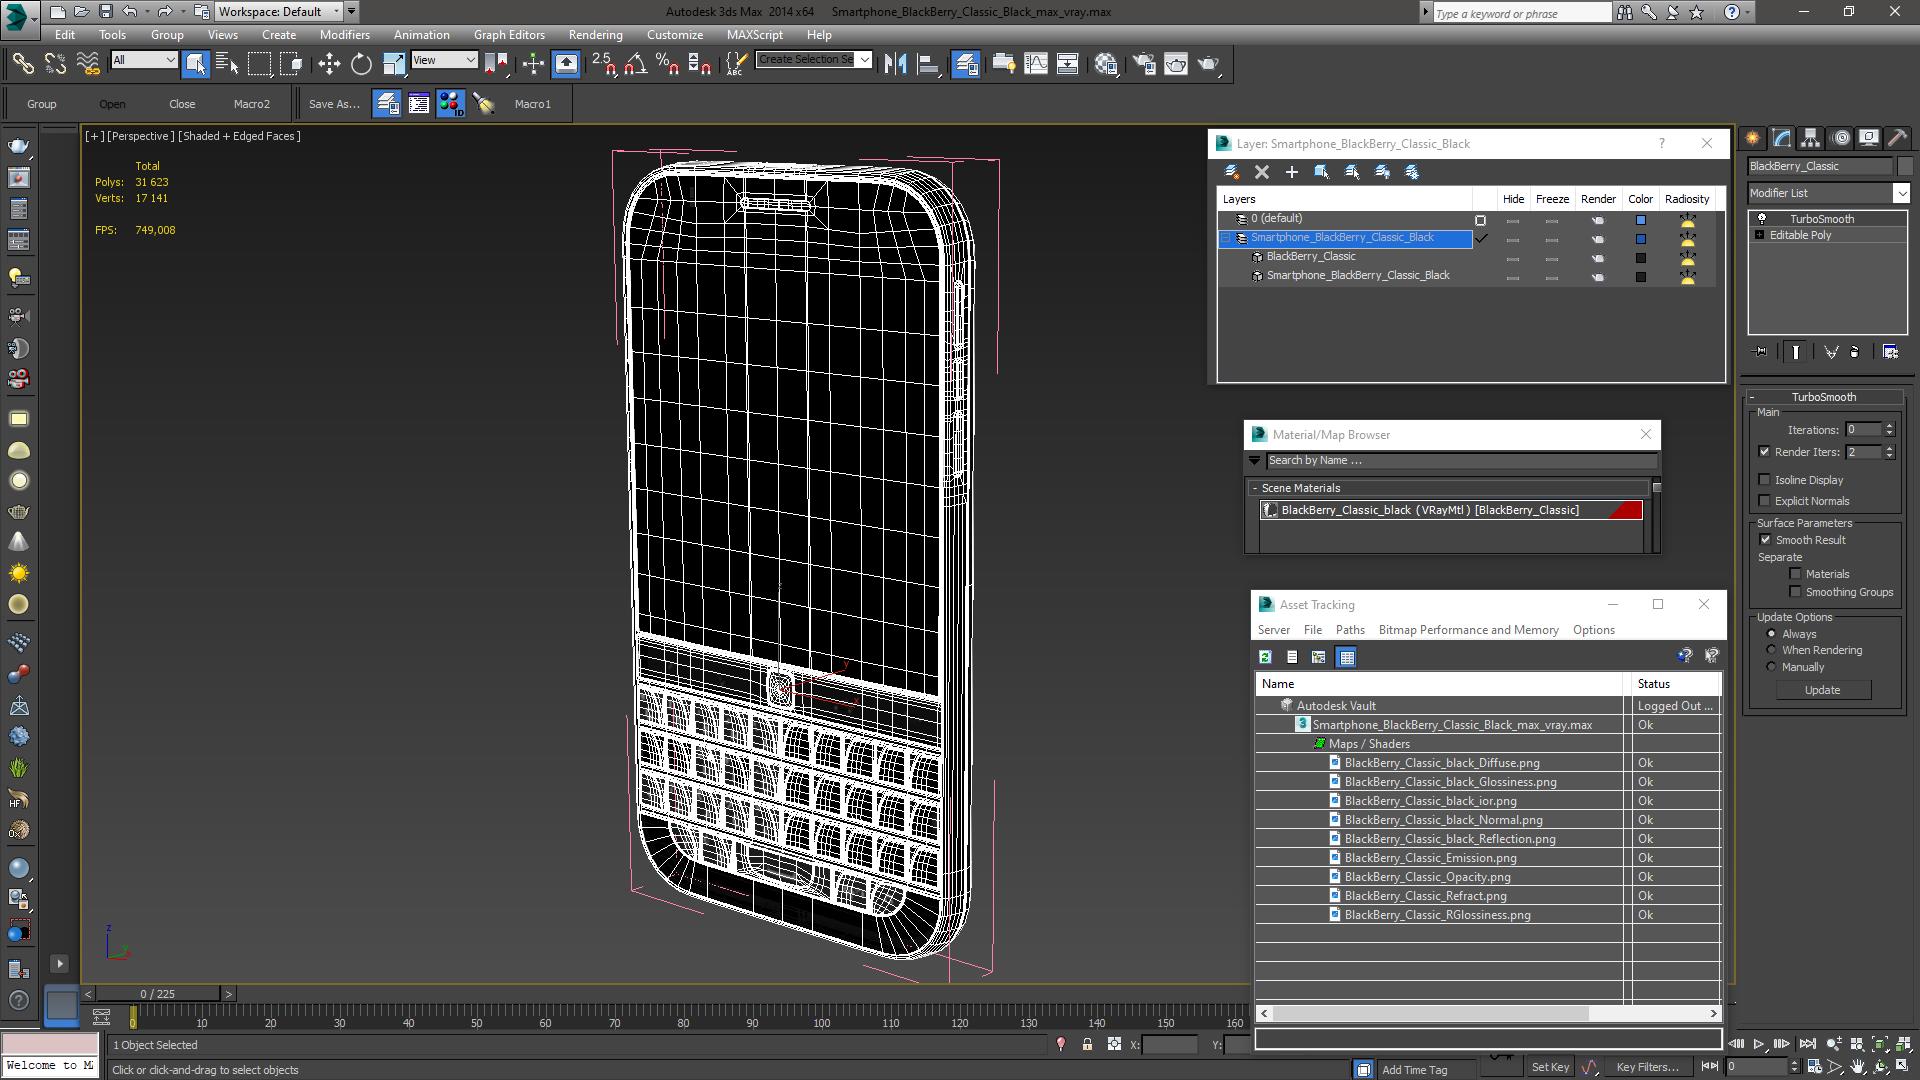The height and width of the screenshot is (1080, 1920).
Task: Toggle the Smooth Result checkbox
Action: point(1765,540)
